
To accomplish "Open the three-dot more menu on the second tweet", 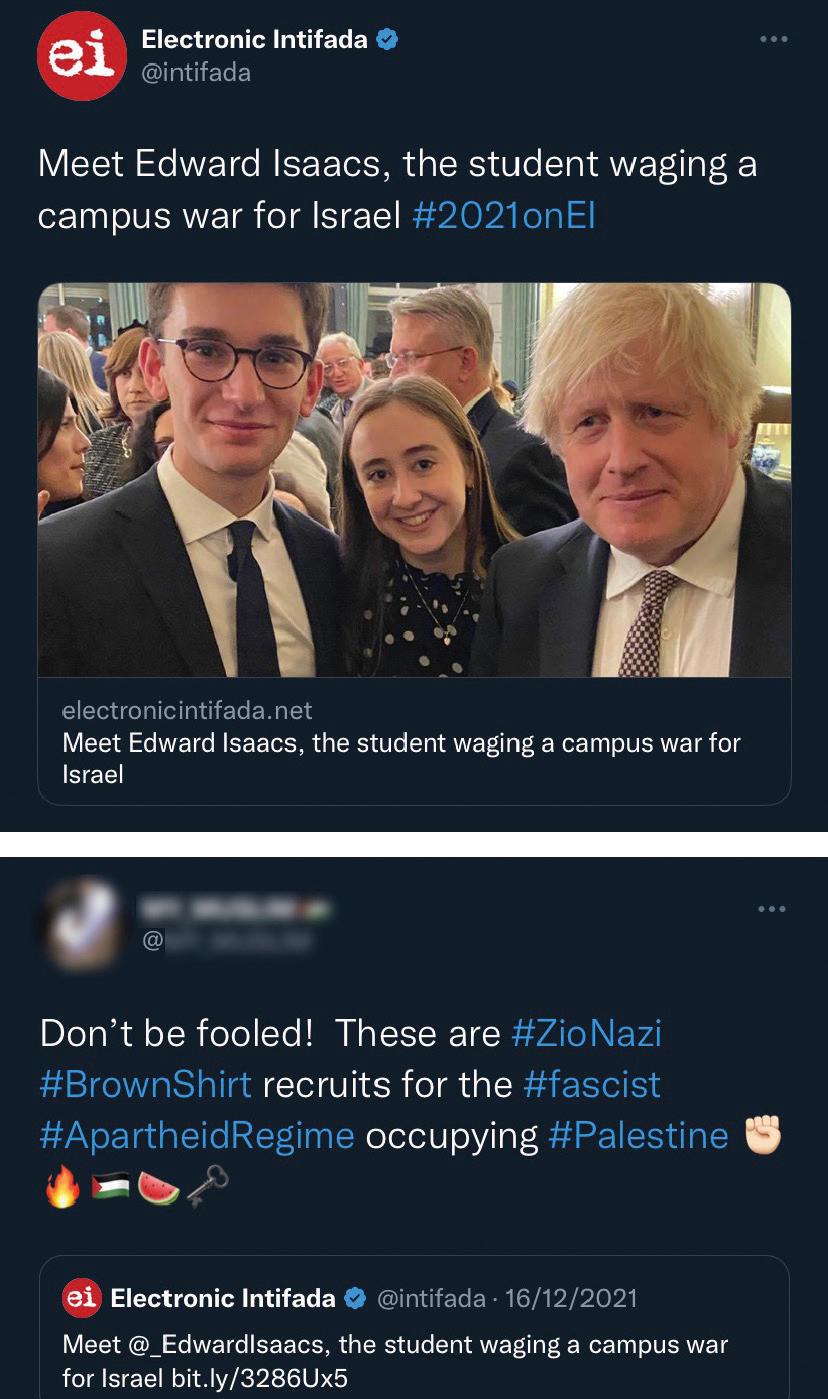I will 773,909.
